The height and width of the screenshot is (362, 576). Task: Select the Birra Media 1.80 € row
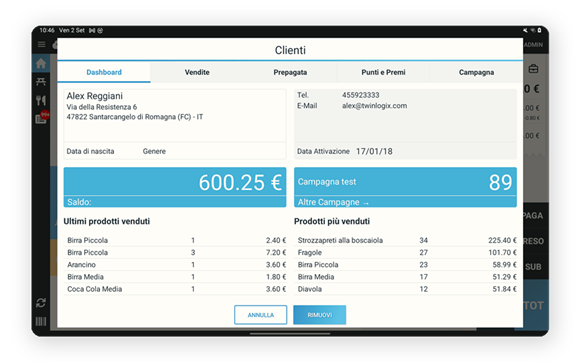[x=175, y=277]
